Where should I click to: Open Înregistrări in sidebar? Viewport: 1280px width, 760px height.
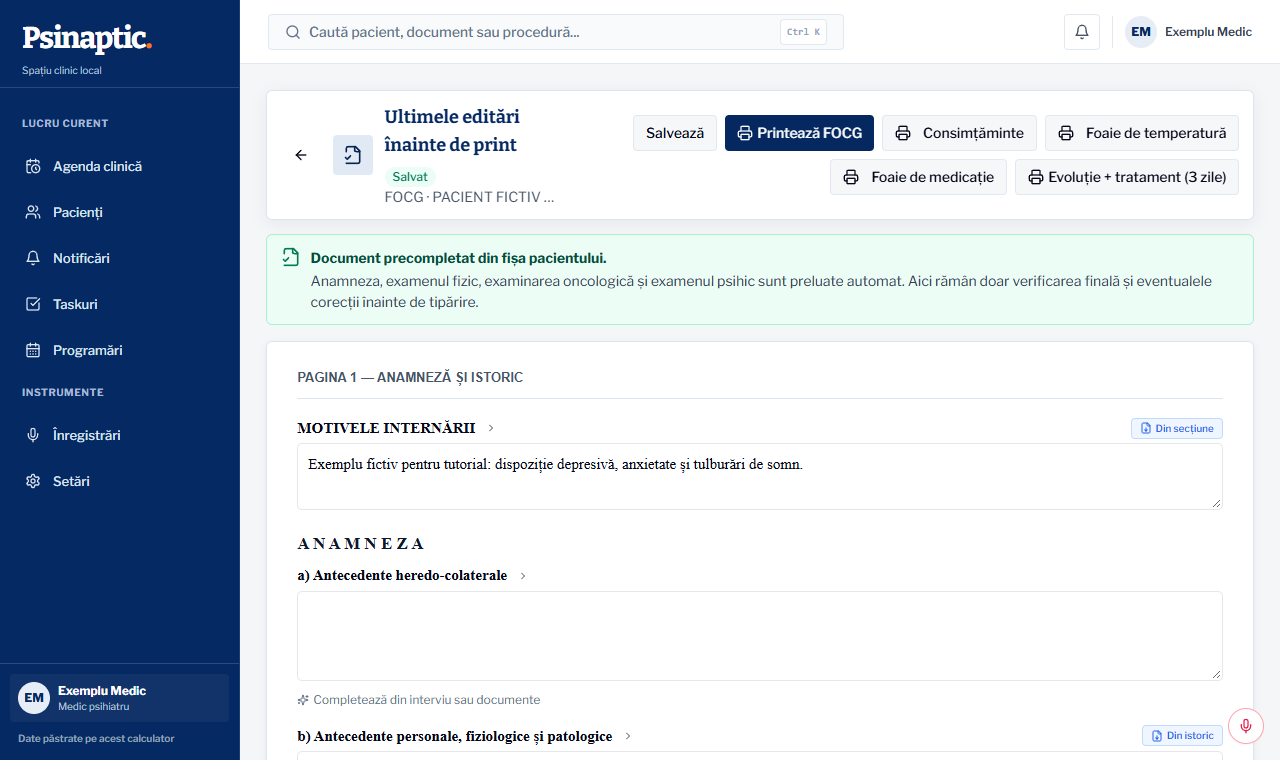coord(120,435)
